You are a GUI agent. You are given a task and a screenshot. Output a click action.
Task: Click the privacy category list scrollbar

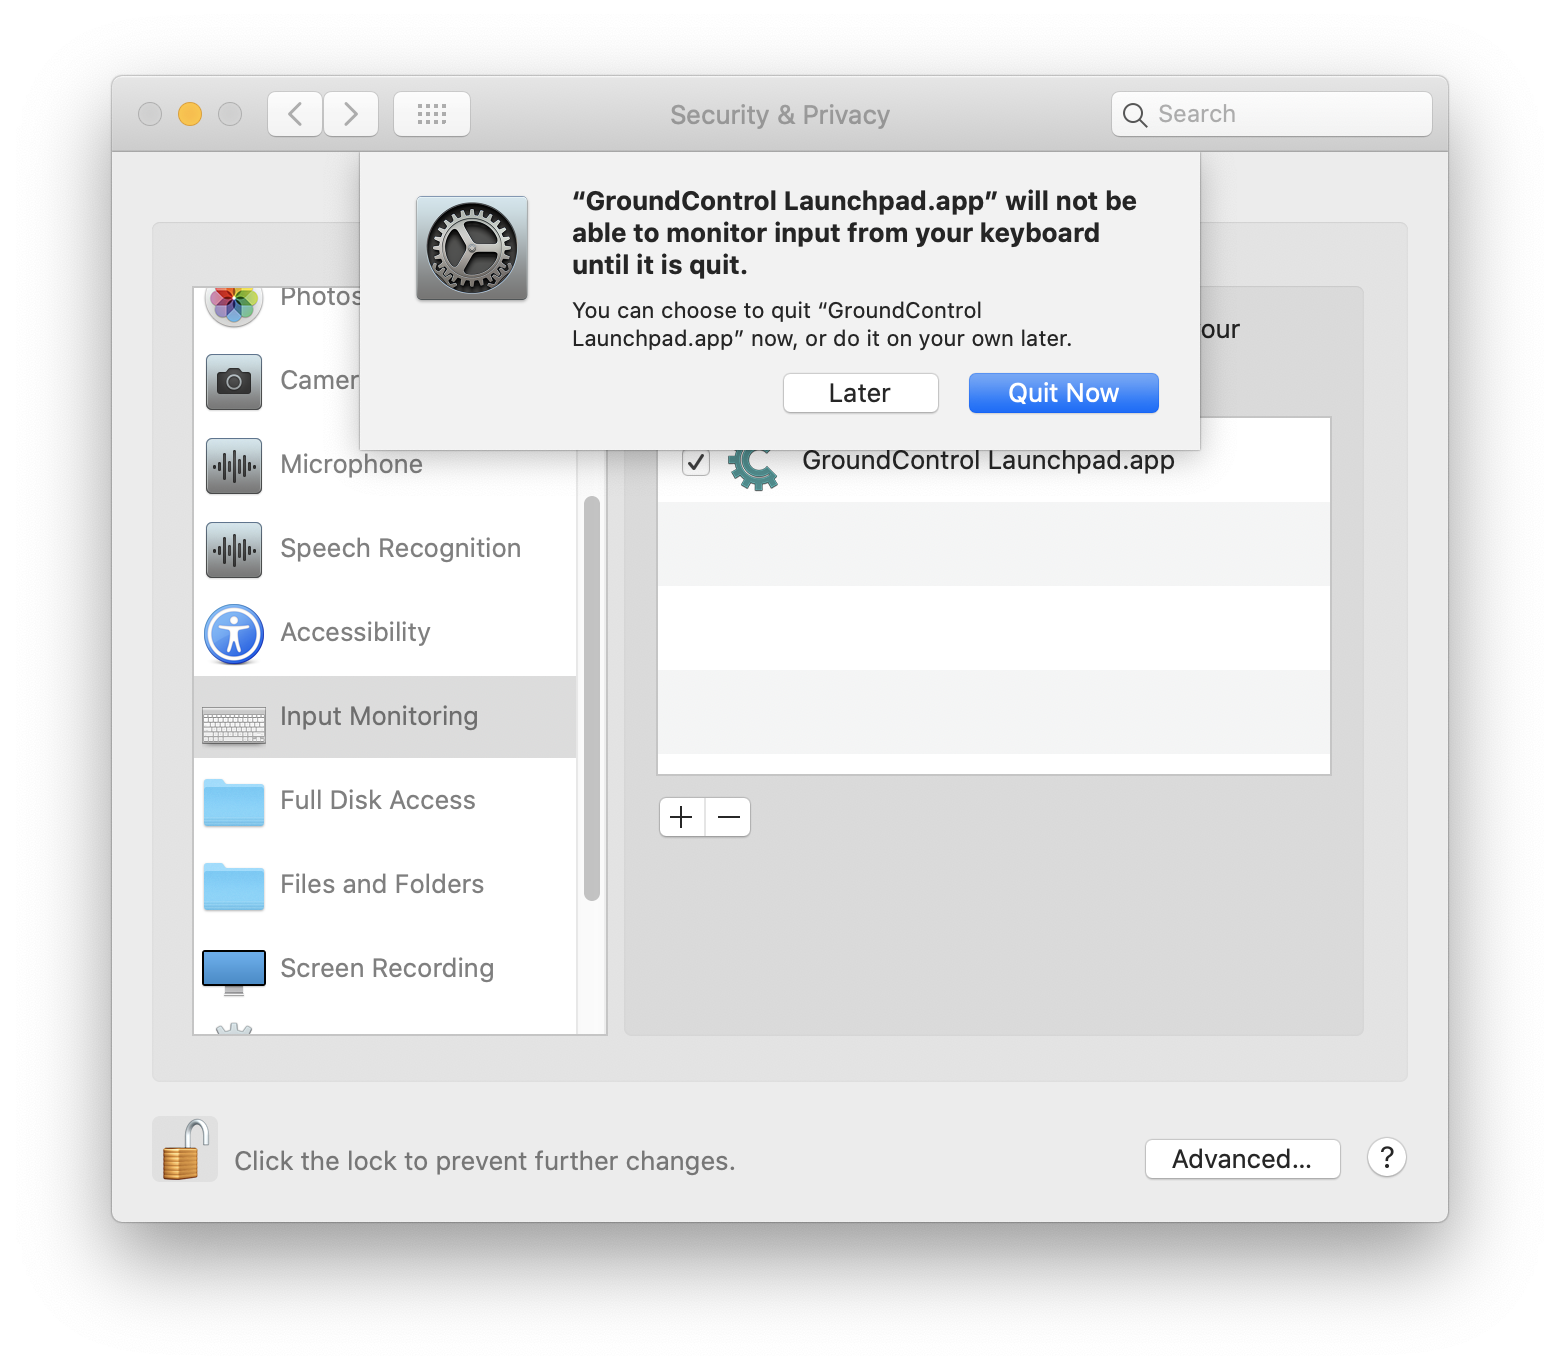coord(592,698)
